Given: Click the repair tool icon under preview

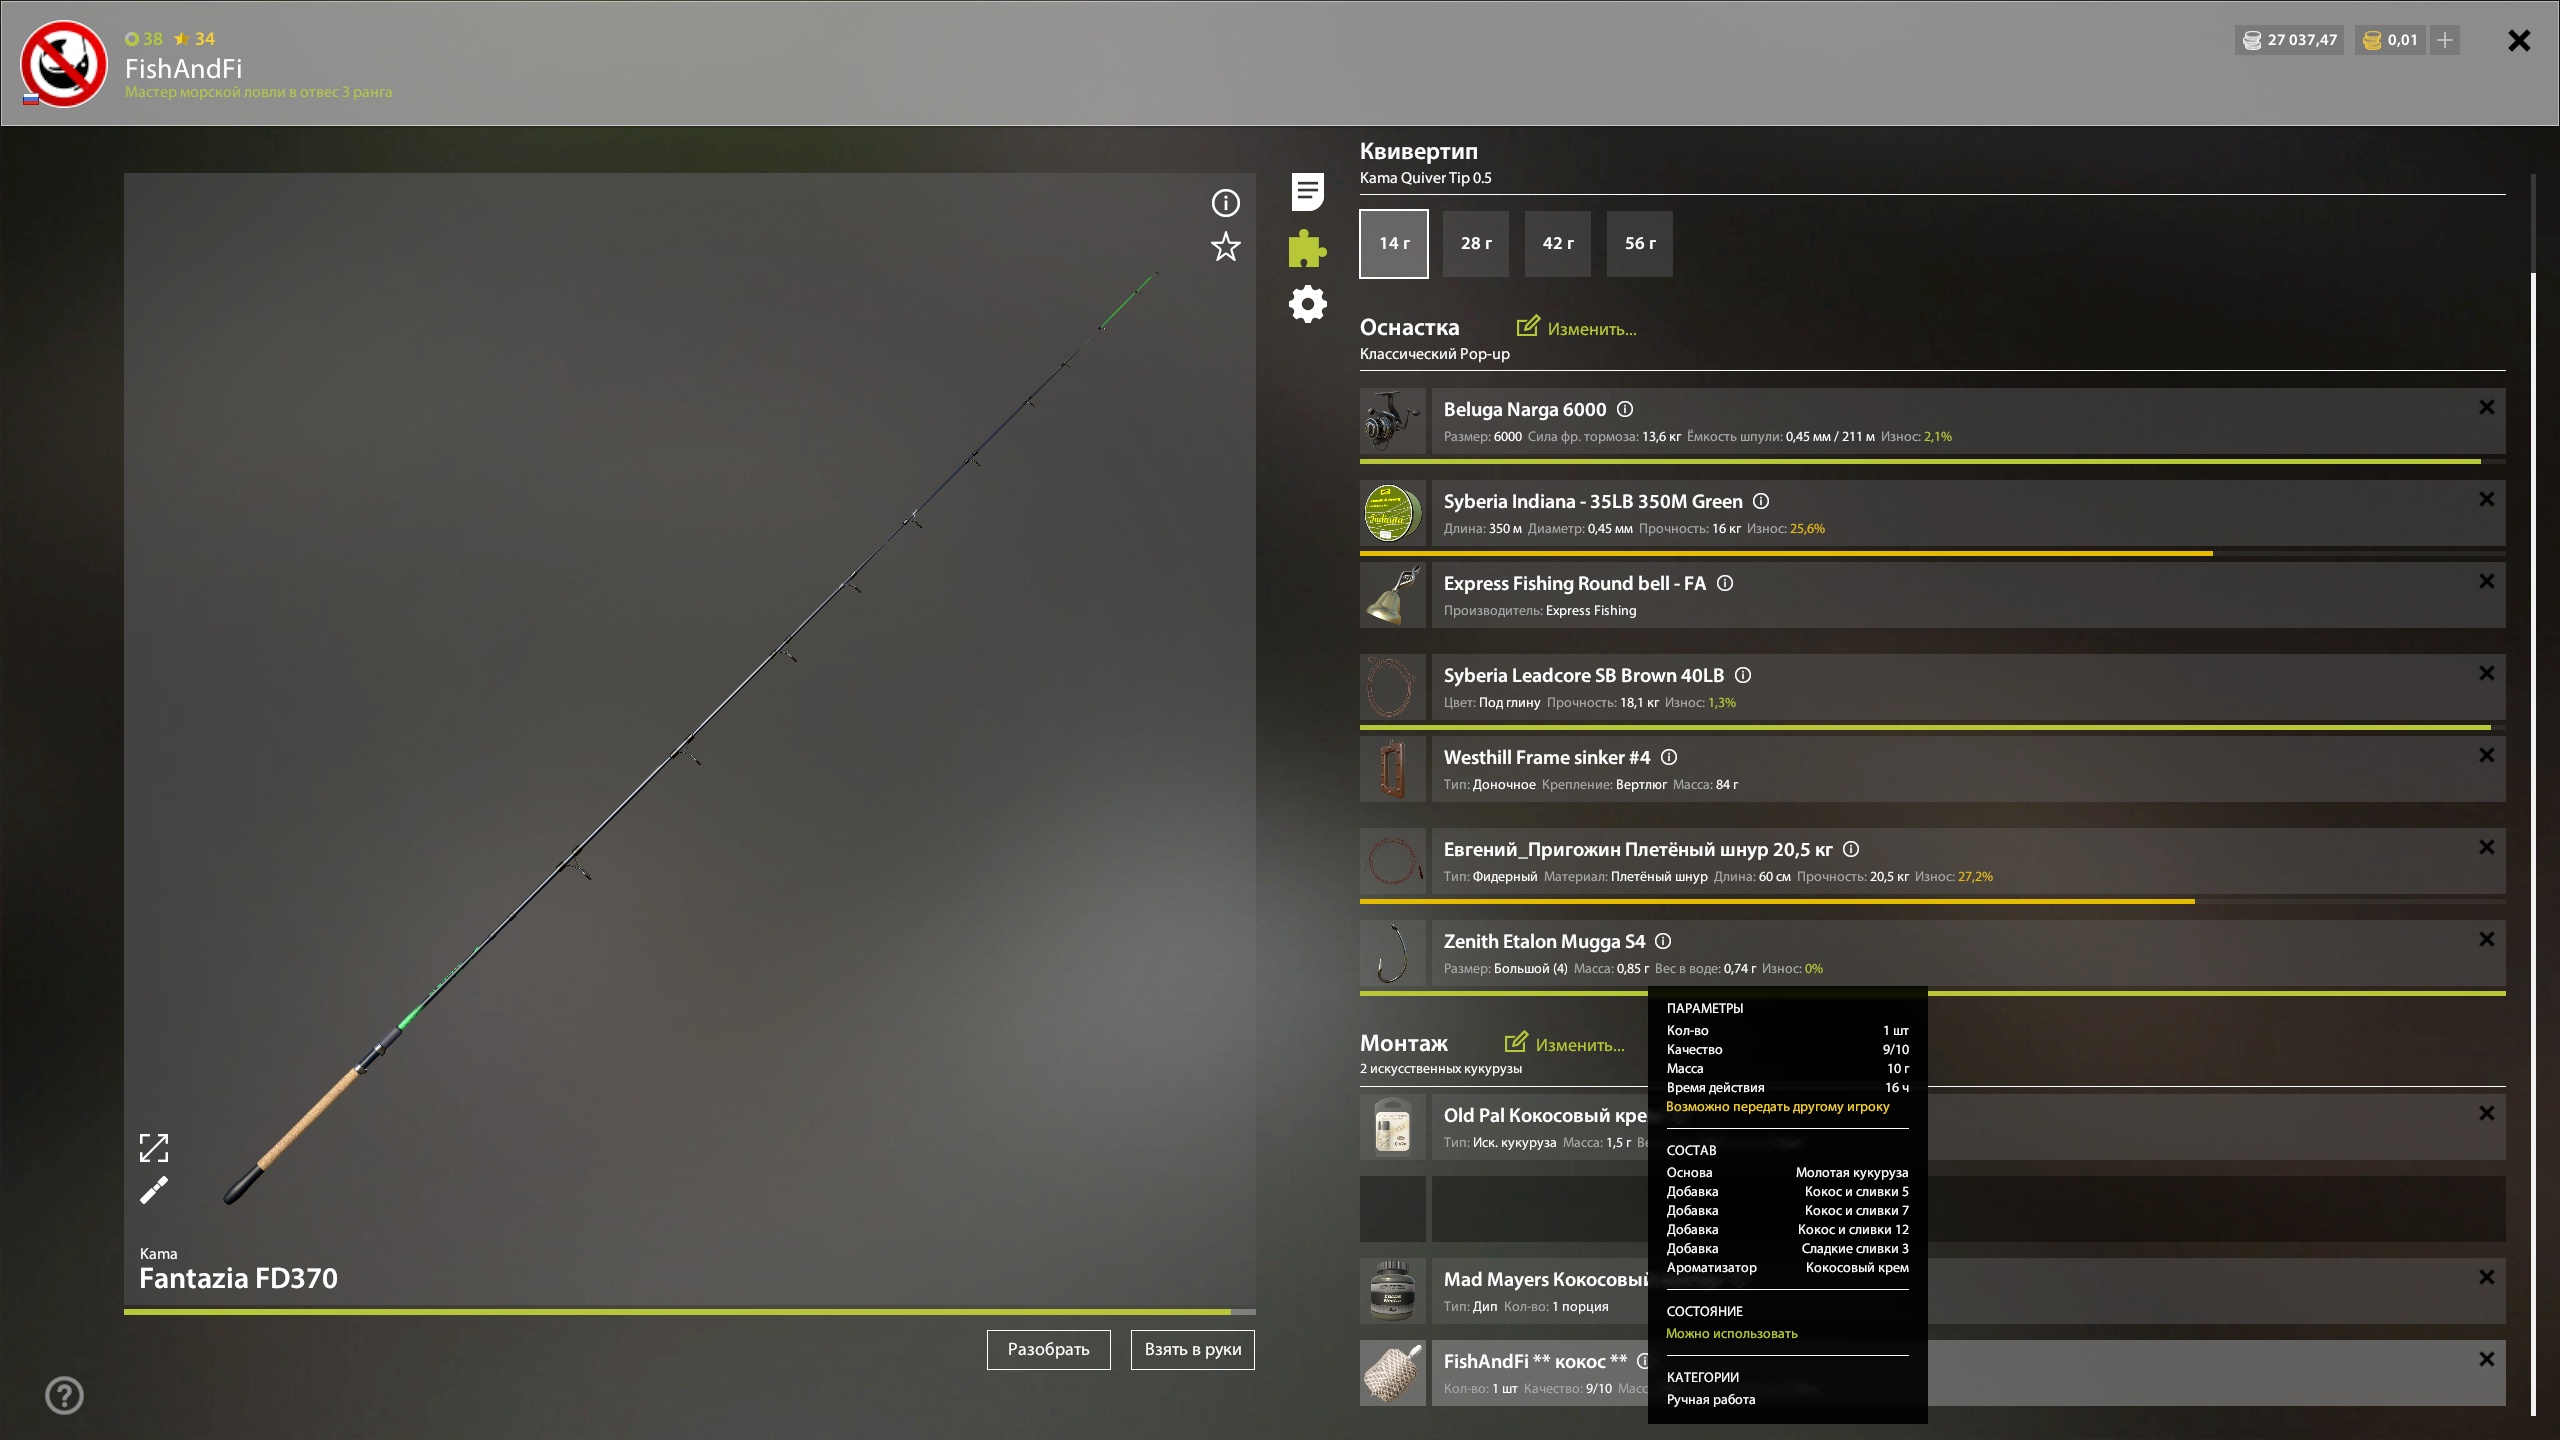Looking at the screenshot, I should point(154,1190).
